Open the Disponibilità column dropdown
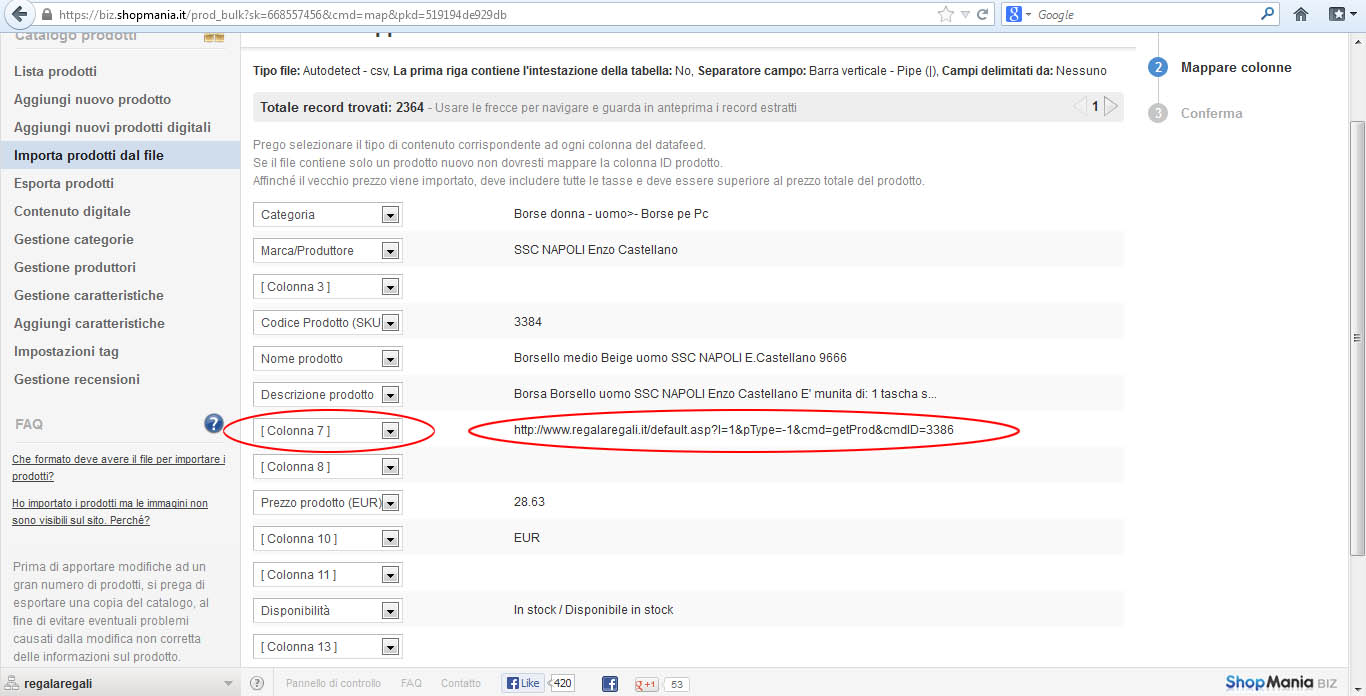 pos(328,610)
